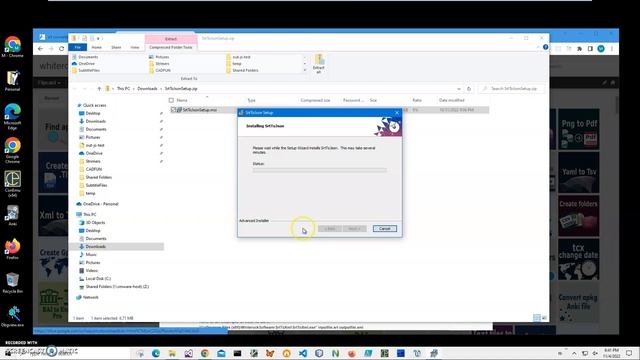Click browser reload button behind Explorer
Viewport: 640px width, 360px height.
[62, 49]
